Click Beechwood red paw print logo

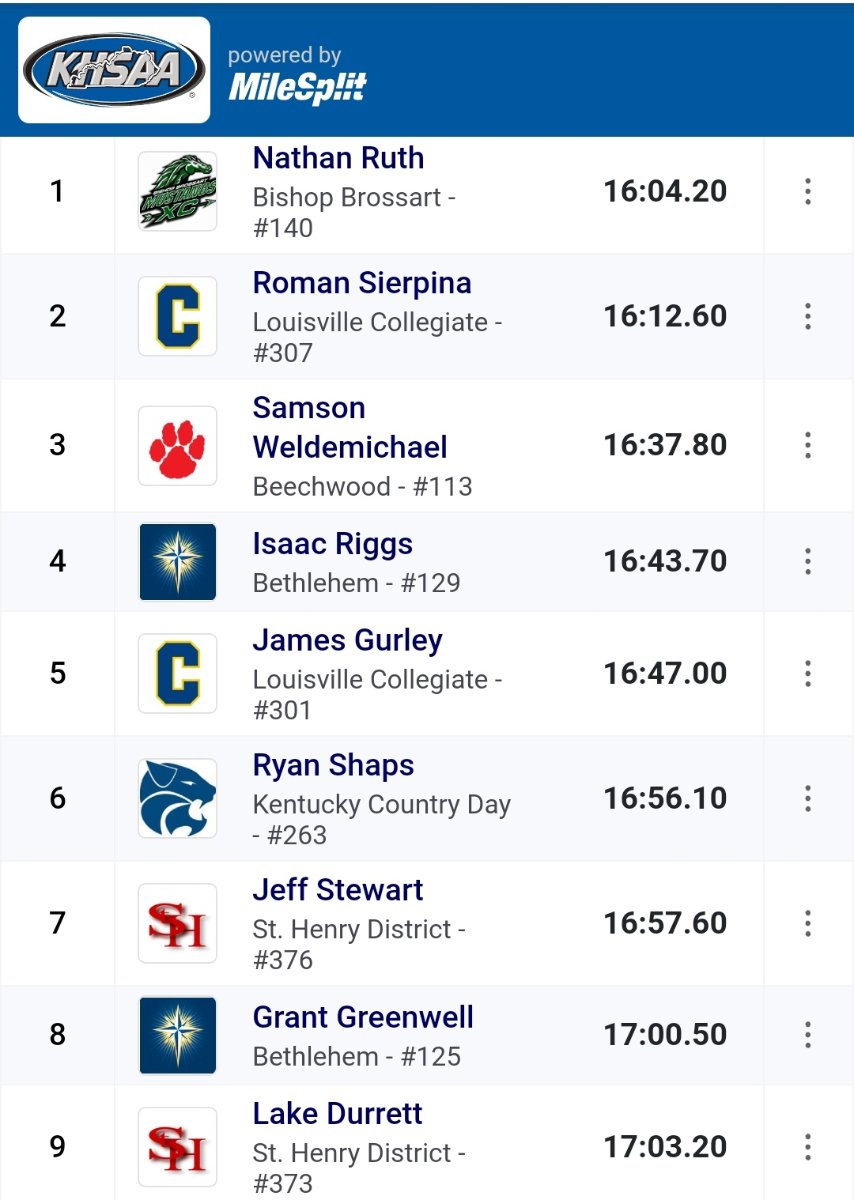(177, 445)
